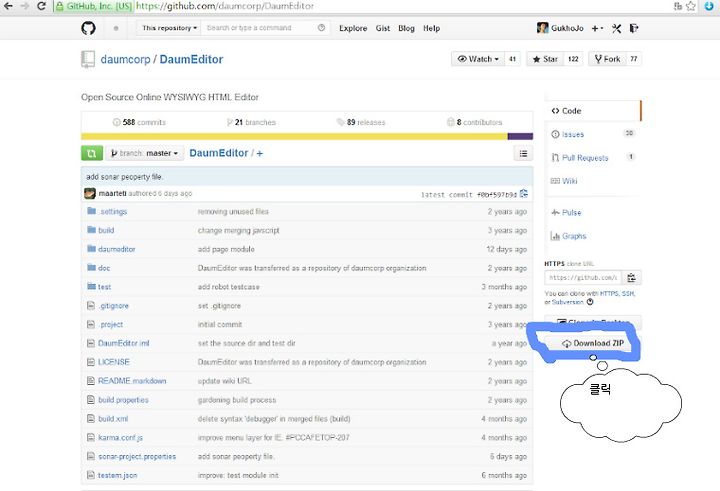Click the HTTPS clone URL field
Image resolution: width=720 pixels, height=491 pixels.
click(x=583, y=277)
